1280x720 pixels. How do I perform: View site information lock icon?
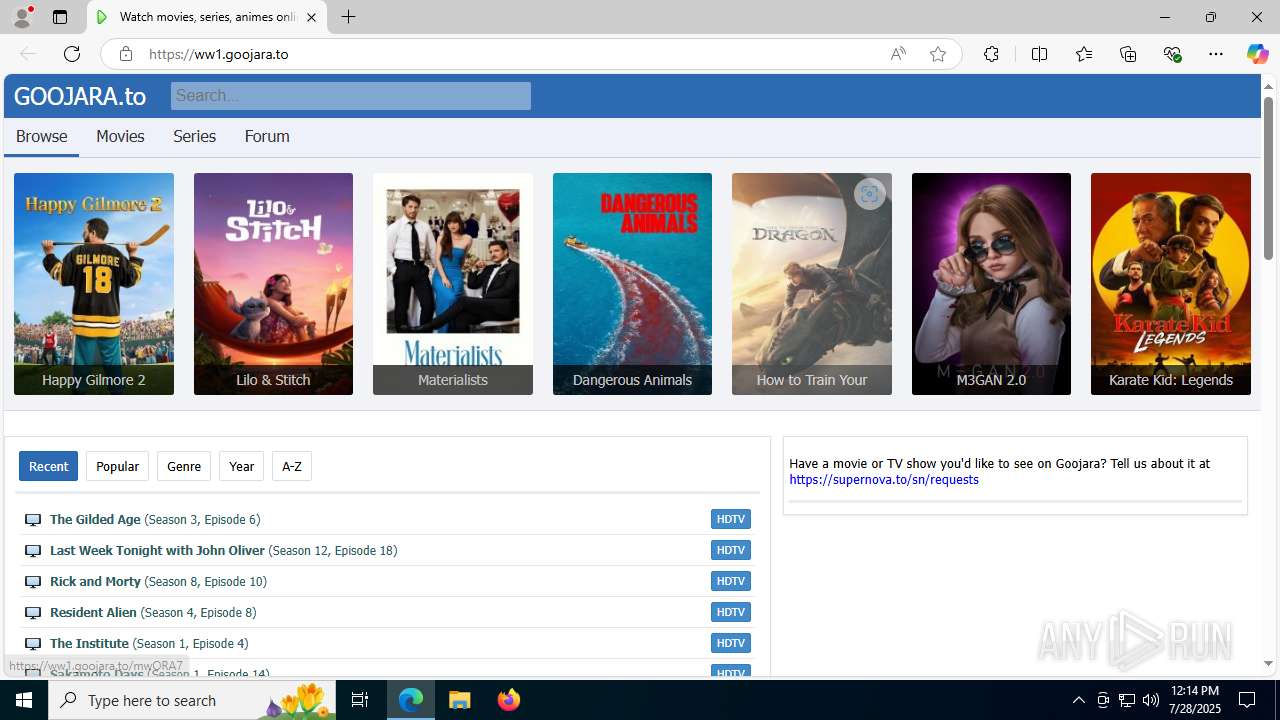point(126,54)
